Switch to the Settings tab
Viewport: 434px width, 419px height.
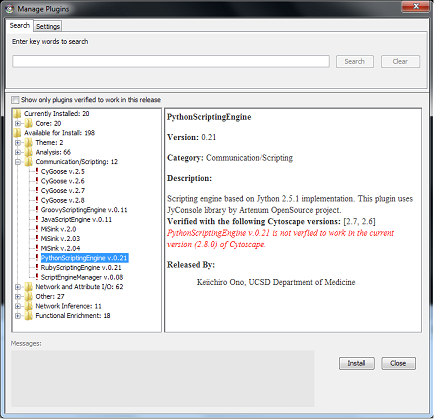[x=48, y=26]
